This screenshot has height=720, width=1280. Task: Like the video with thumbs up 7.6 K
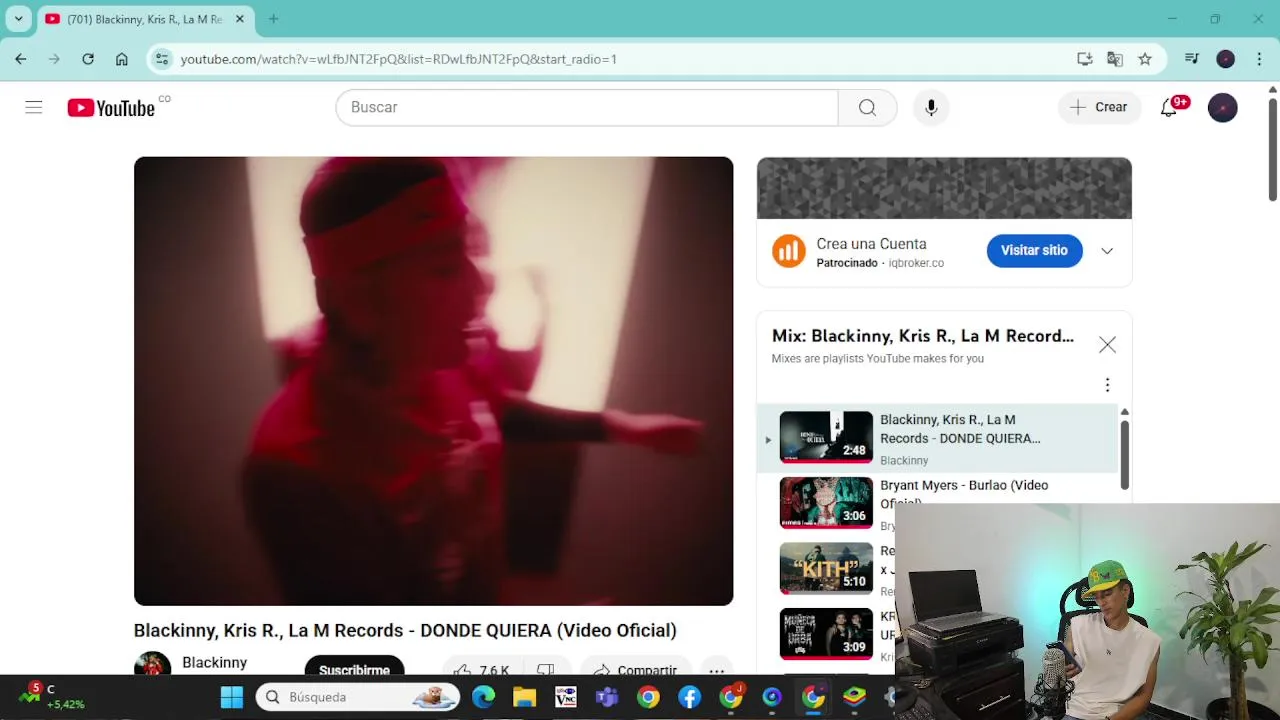click(x=481, y=669)
